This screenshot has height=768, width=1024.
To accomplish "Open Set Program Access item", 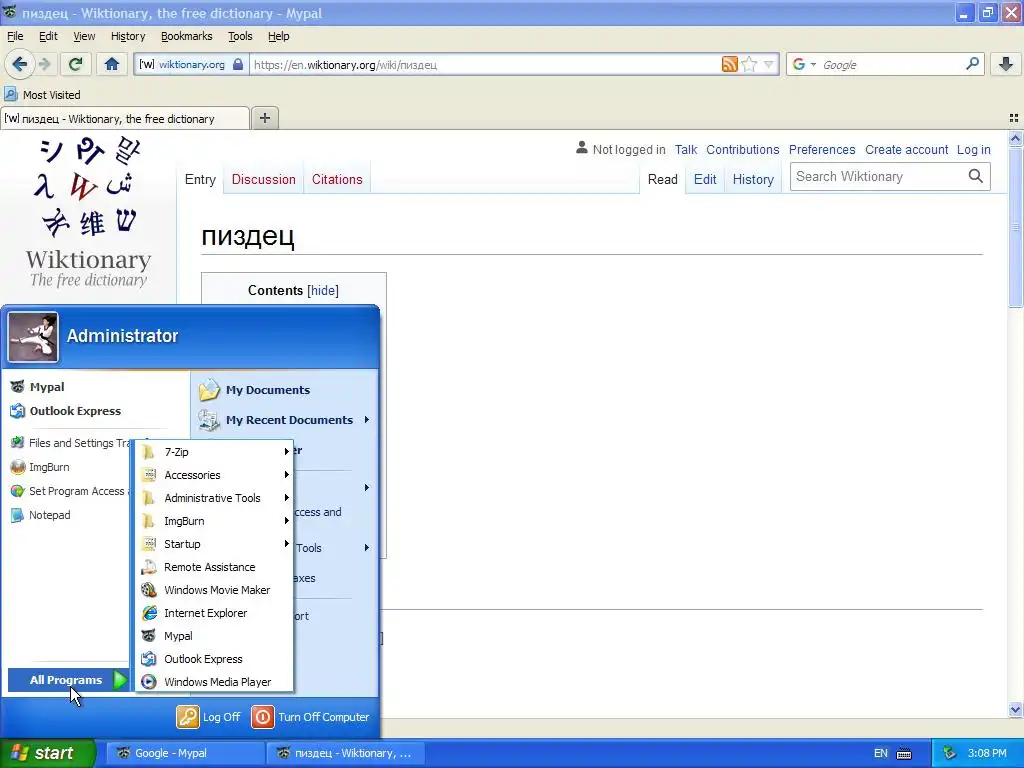I will [x=68, y=491].
